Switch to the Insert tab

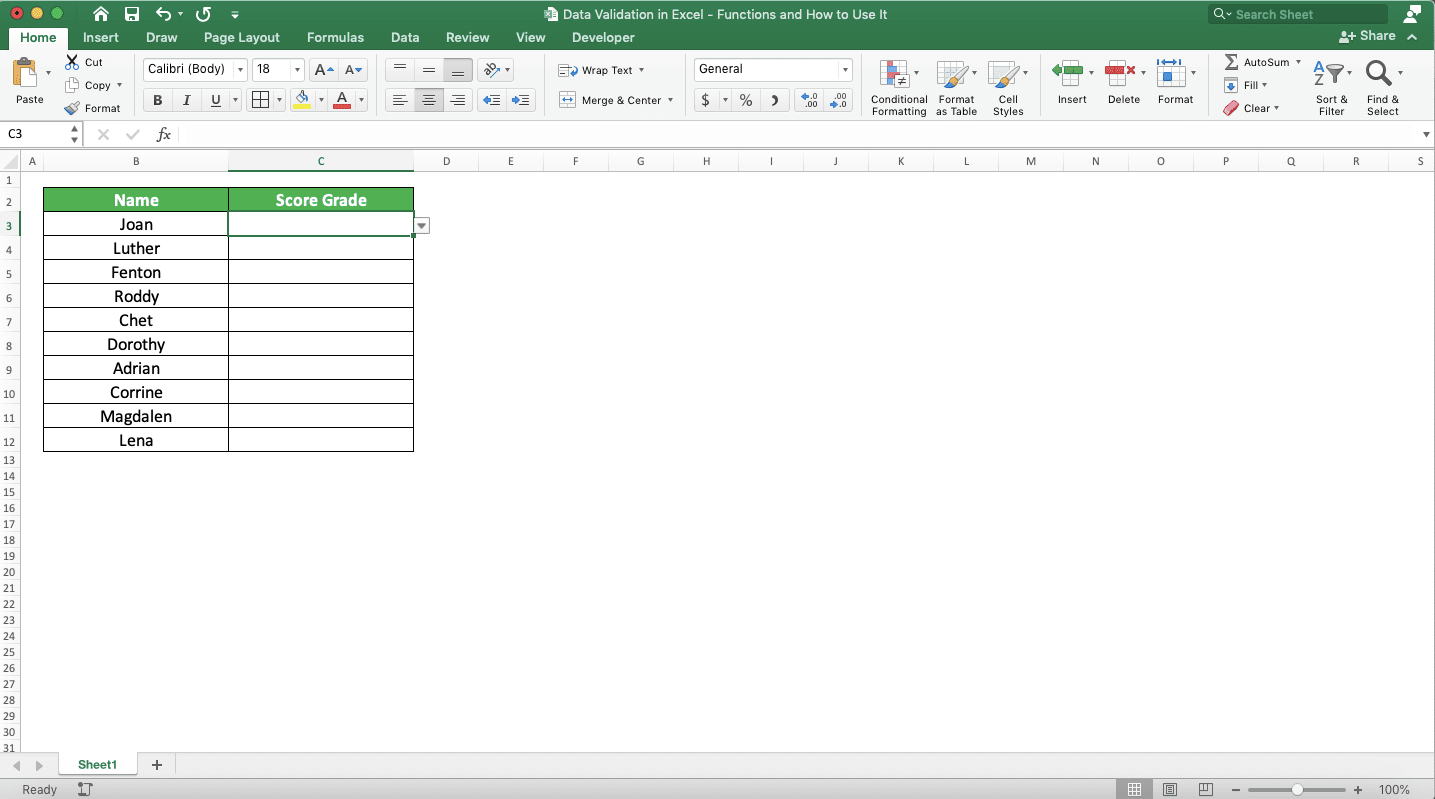(x=101, y=37)
